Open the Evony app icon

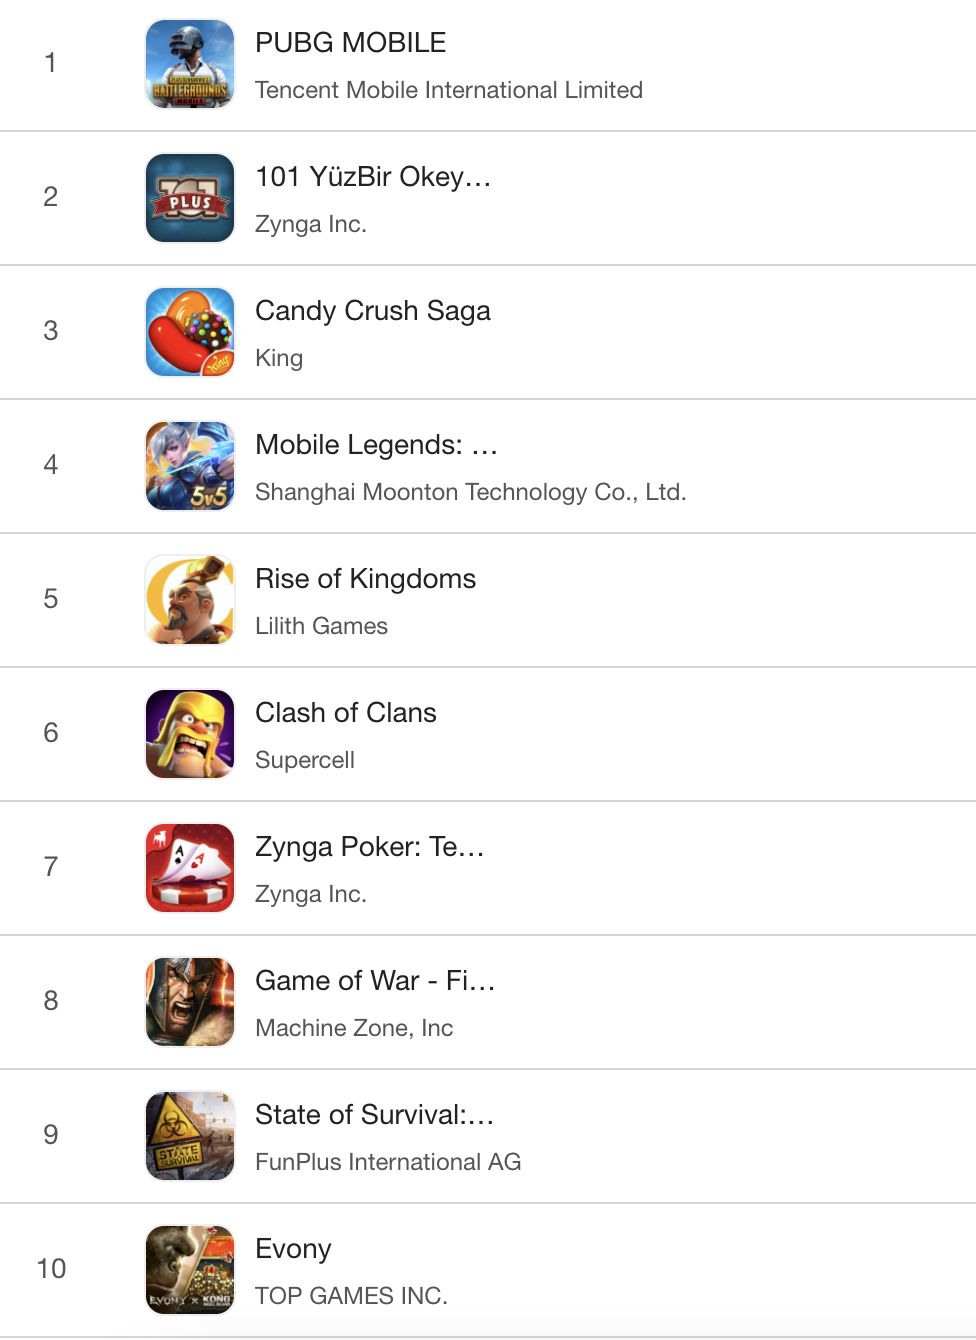click(x=190, y=1270)
